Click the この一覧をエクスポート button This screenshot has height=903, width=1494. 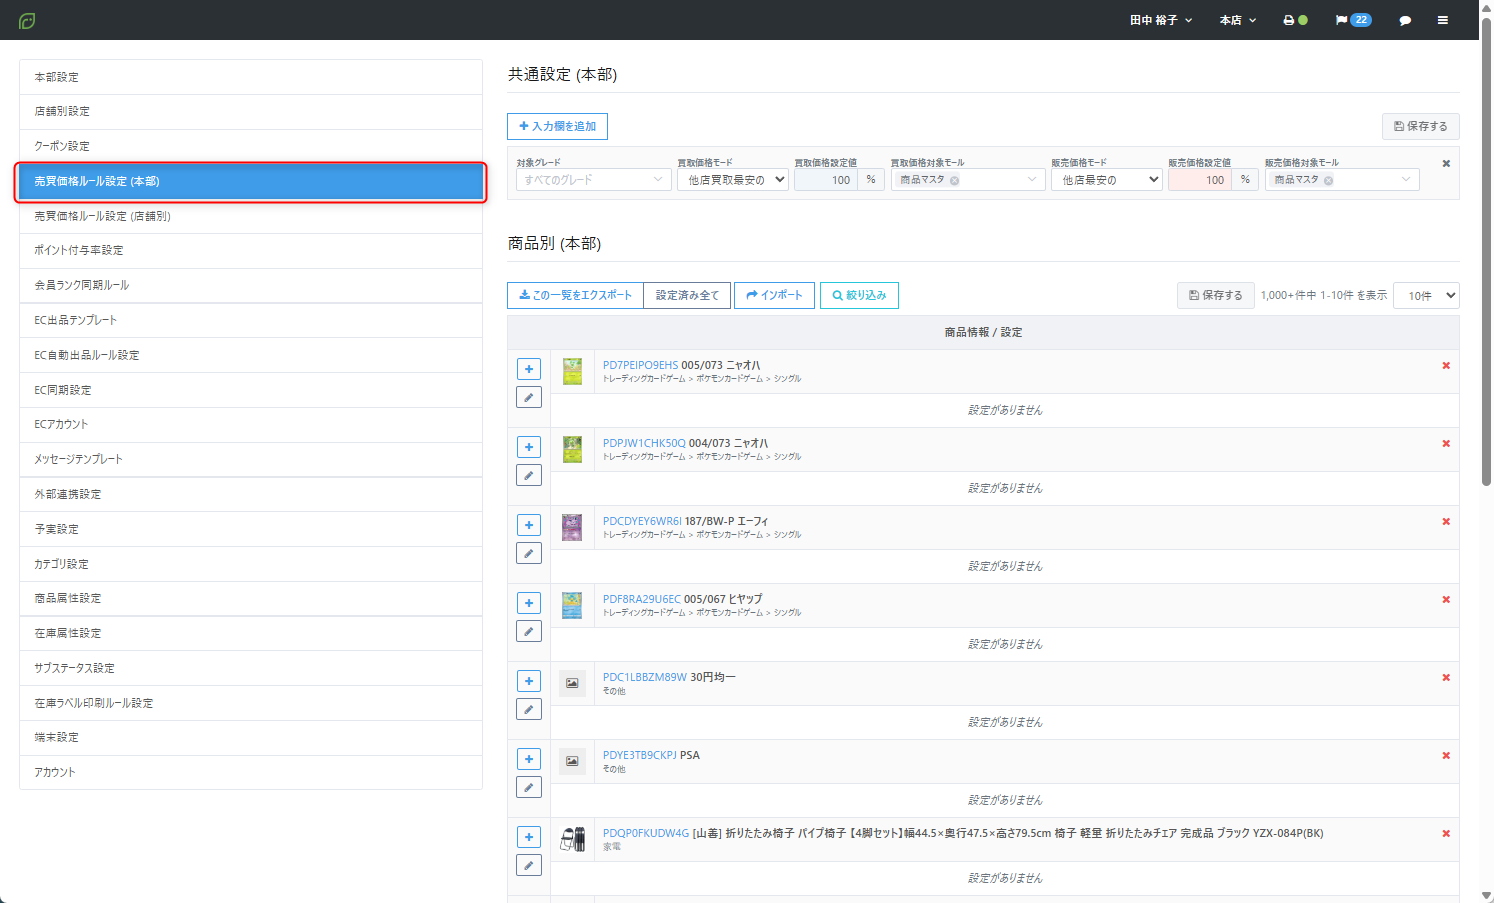pyautogui.click(x=575, y=295)
